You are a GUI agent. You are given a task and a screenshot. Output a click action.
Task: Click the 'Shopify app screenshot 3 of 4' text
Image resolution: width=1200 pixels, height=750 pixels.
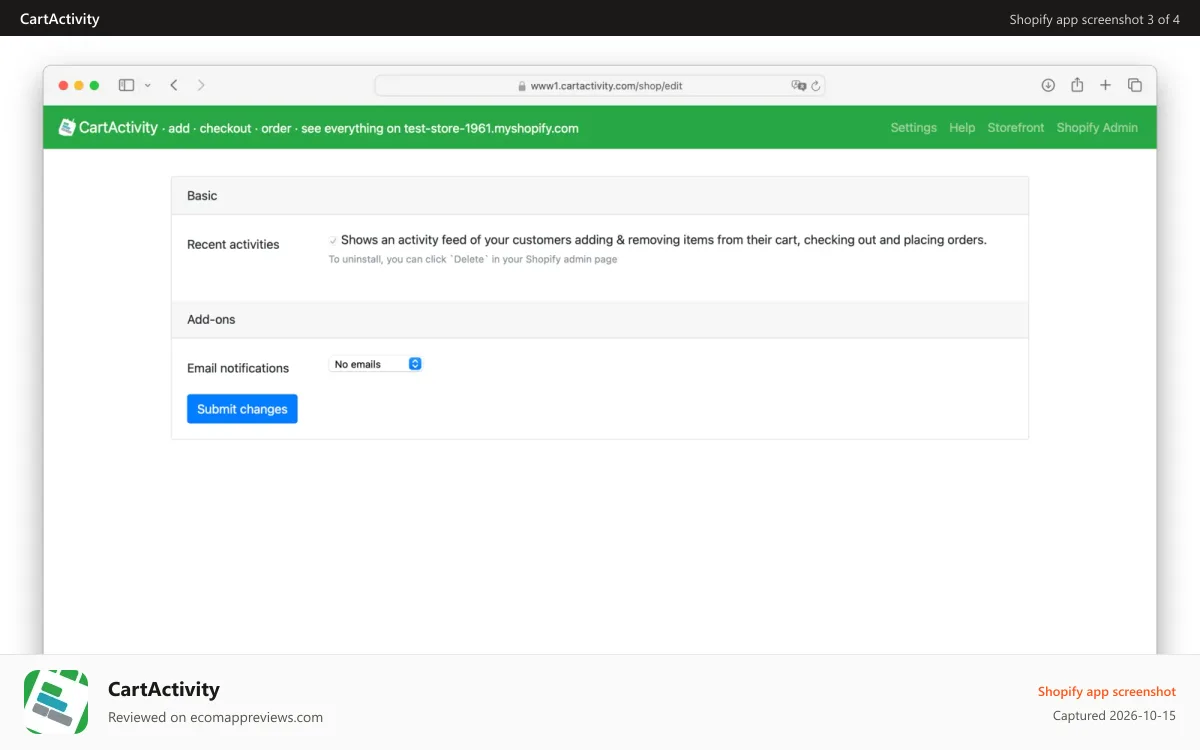click(1095, 19)
